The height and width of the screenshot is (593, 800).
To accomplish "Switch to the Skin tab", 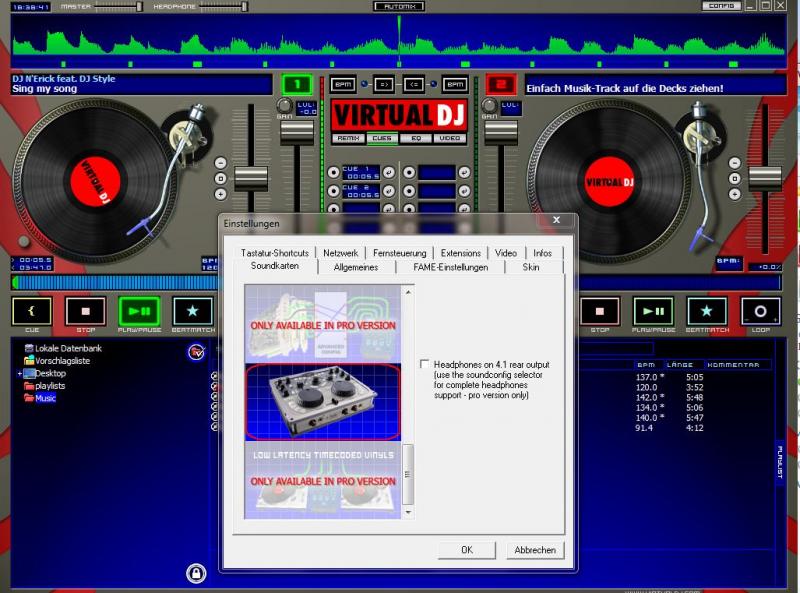I will [x=531, y=267].
